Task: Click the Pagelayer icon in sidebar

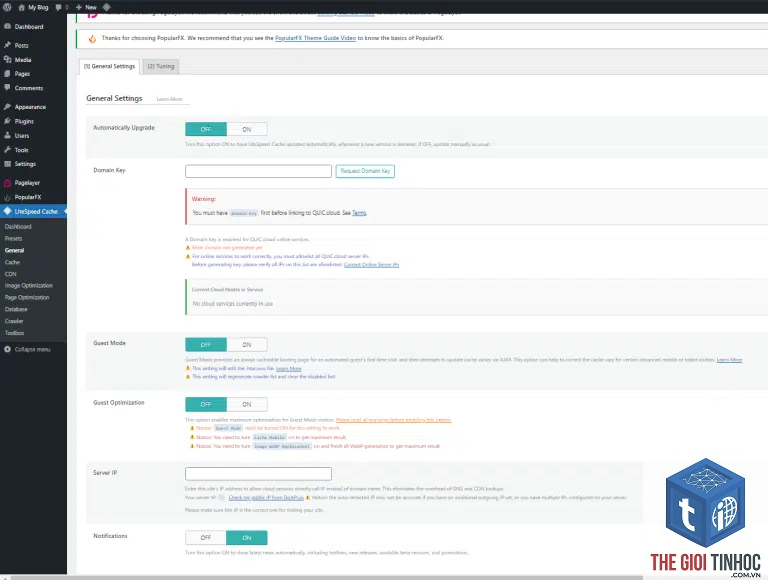Action: point(7,183)
